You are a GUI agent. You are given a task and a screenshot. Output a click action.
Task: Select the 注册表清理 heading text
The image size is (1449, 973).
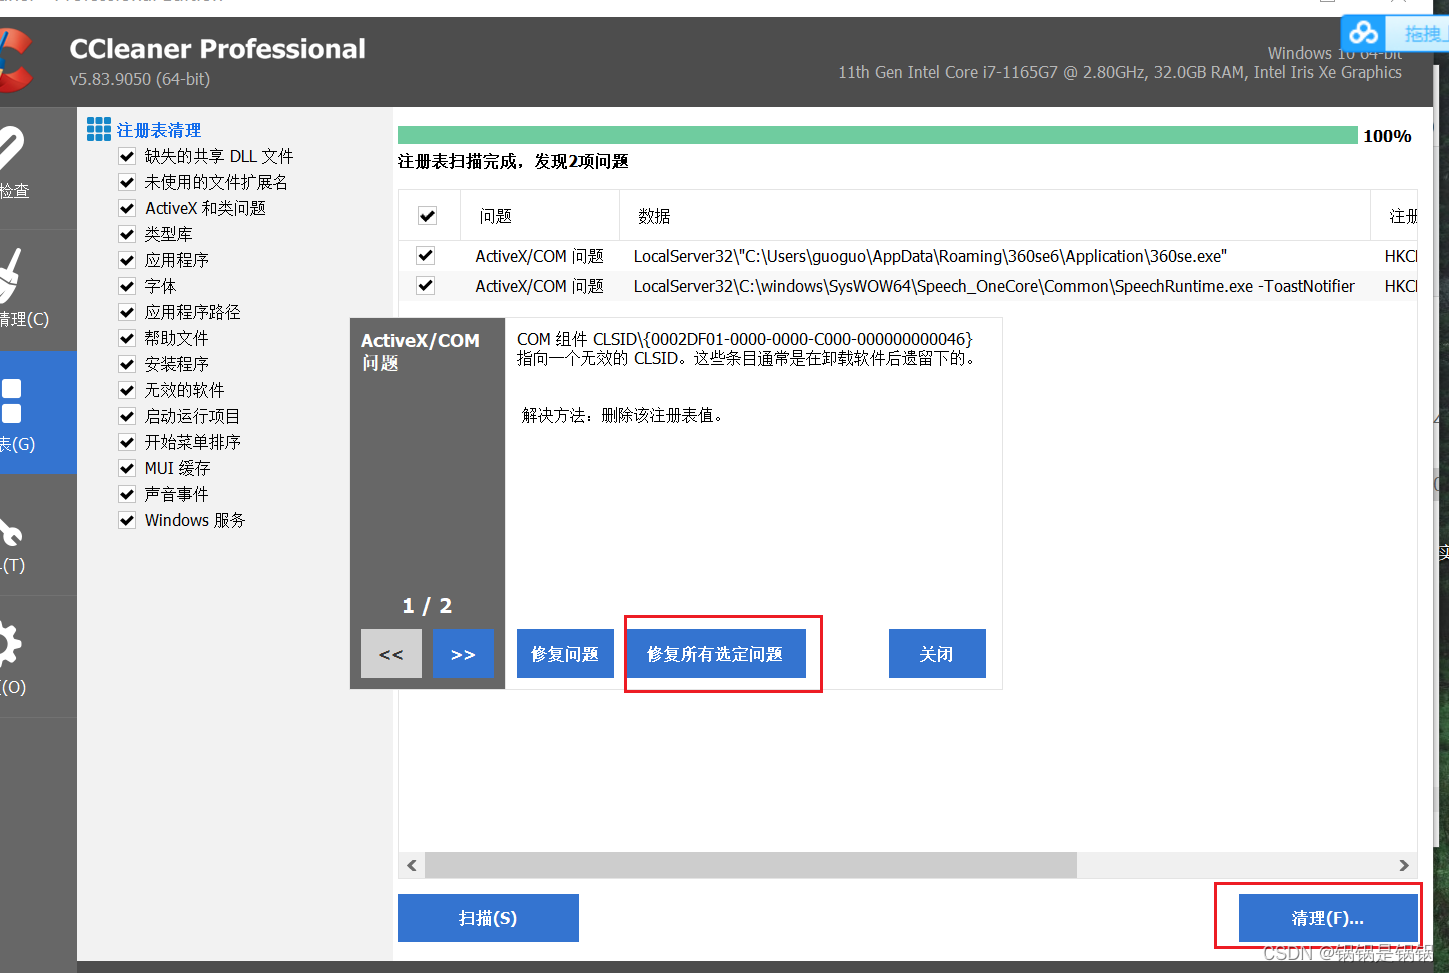tap(159, 130)
